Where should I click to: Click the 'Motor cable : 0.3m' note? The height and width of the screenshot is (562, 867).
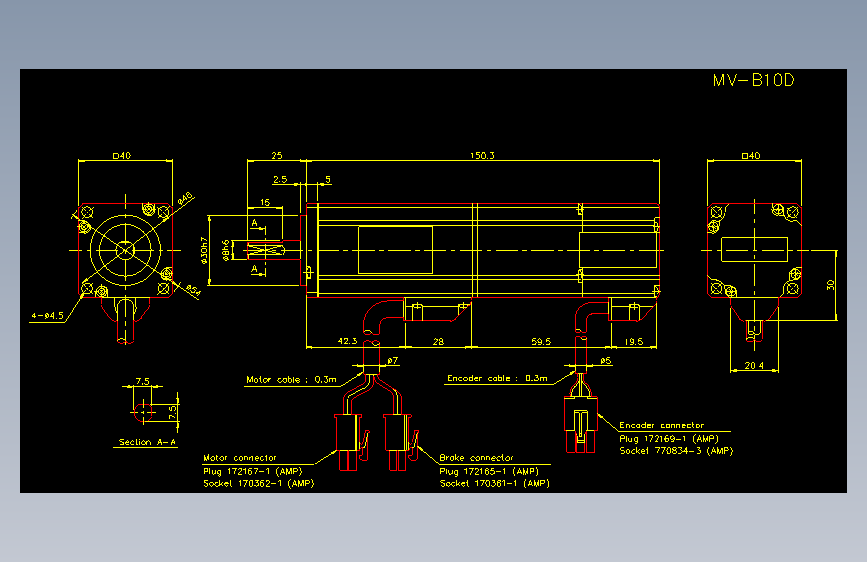291,379
